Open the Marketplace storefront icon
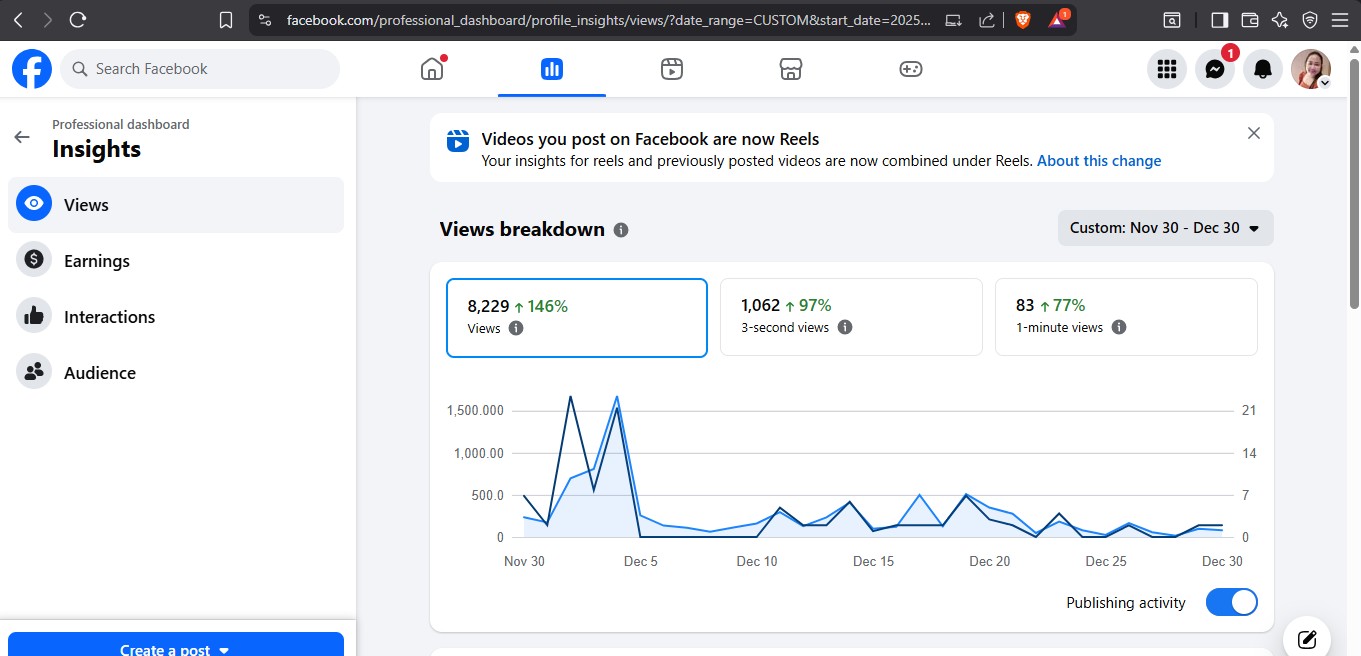 coord(791,69)
